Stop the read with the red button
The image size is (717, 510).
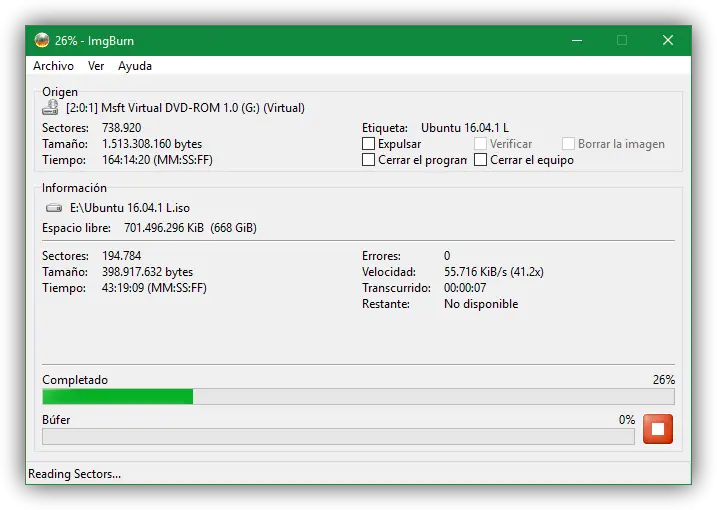[x=658, y=429]
